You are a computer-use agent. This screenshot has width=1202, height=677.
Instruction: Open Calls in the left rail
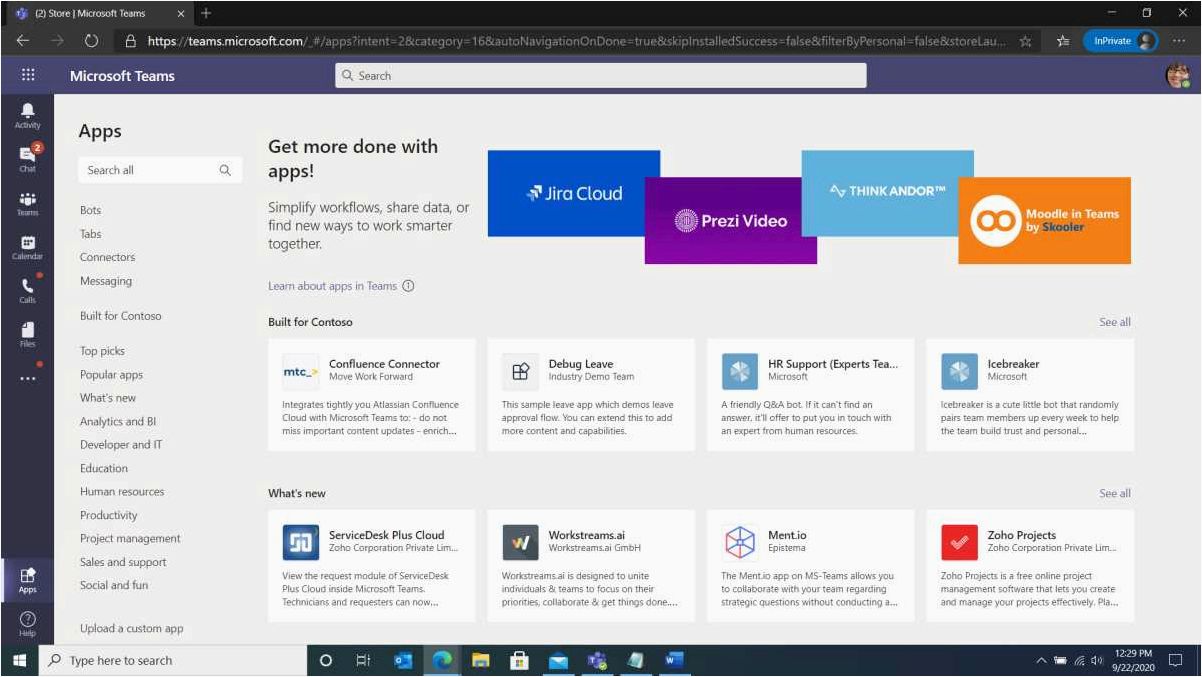27,291
